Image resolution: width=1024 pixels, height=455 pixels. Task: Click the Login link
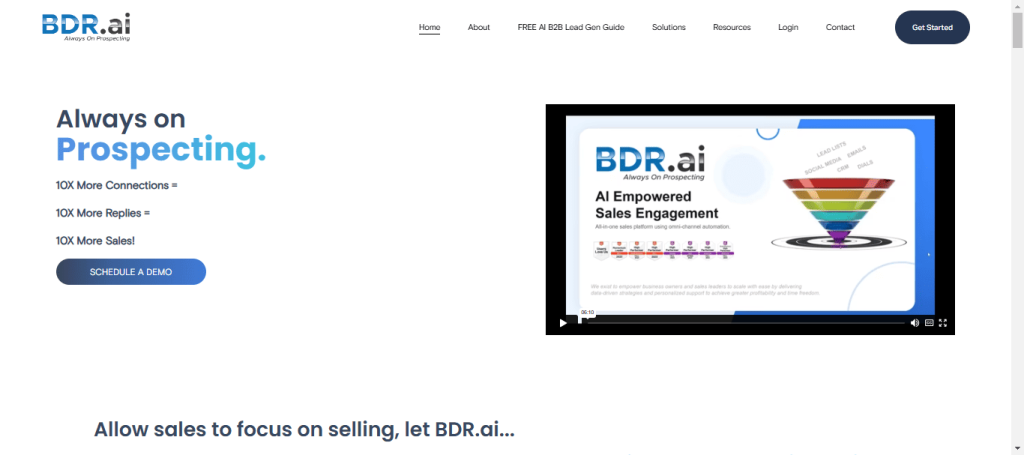(788, 27)
